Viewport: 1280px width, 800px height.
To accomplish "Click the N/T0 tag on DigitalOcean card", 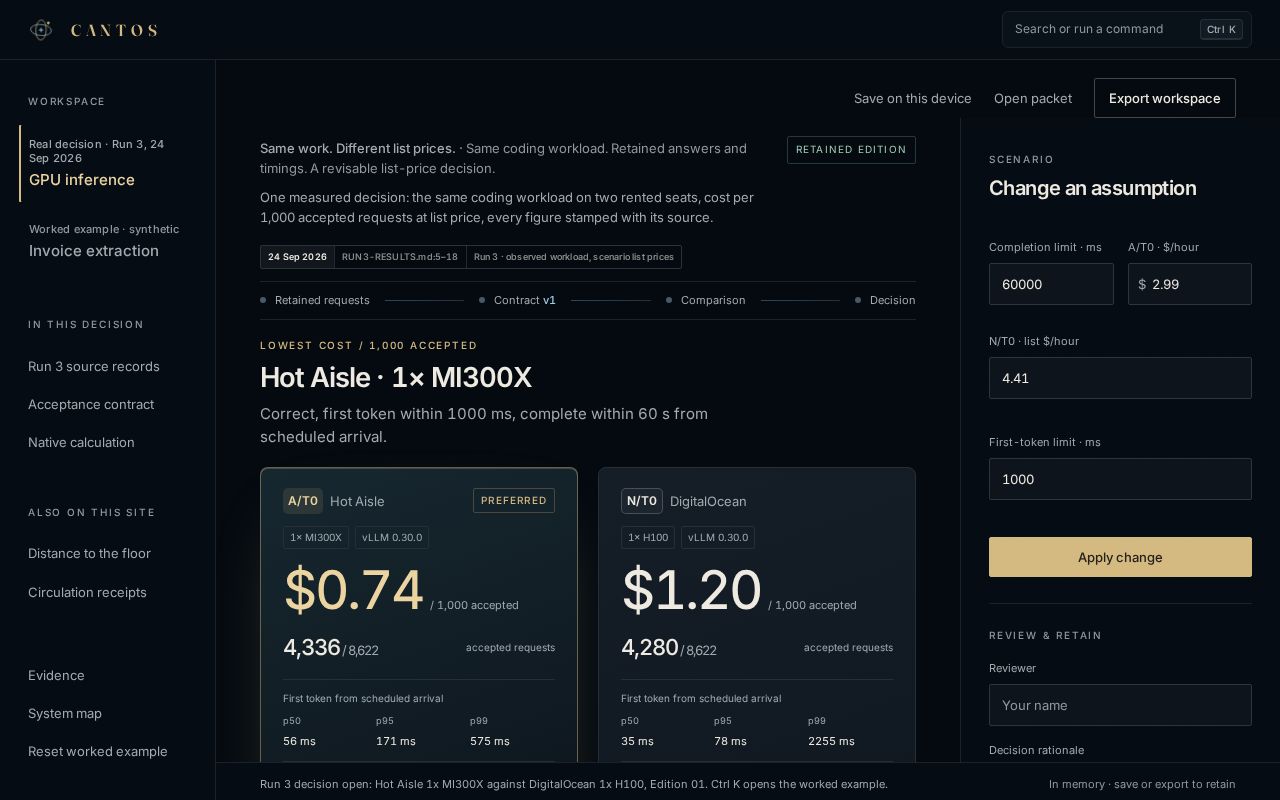I will 642,501.
